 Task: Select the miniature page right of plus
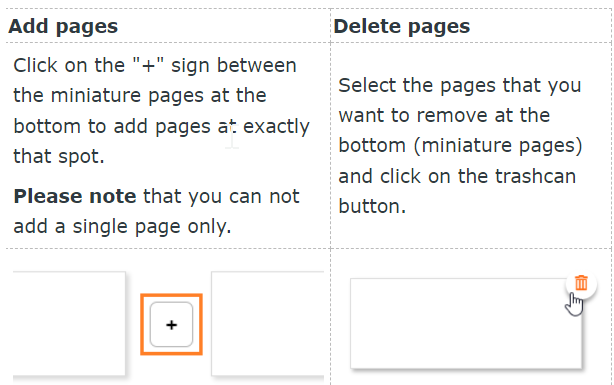tap(267, 324)
